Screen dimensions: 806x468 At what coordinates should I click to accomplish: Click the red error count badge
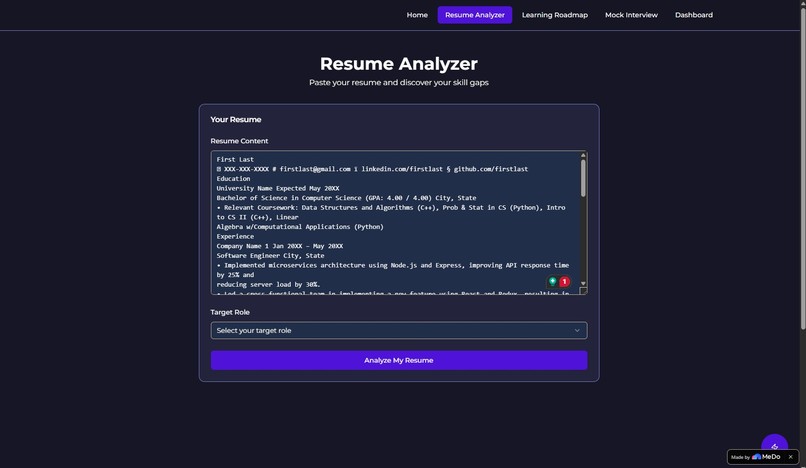[x=564, y=281]
